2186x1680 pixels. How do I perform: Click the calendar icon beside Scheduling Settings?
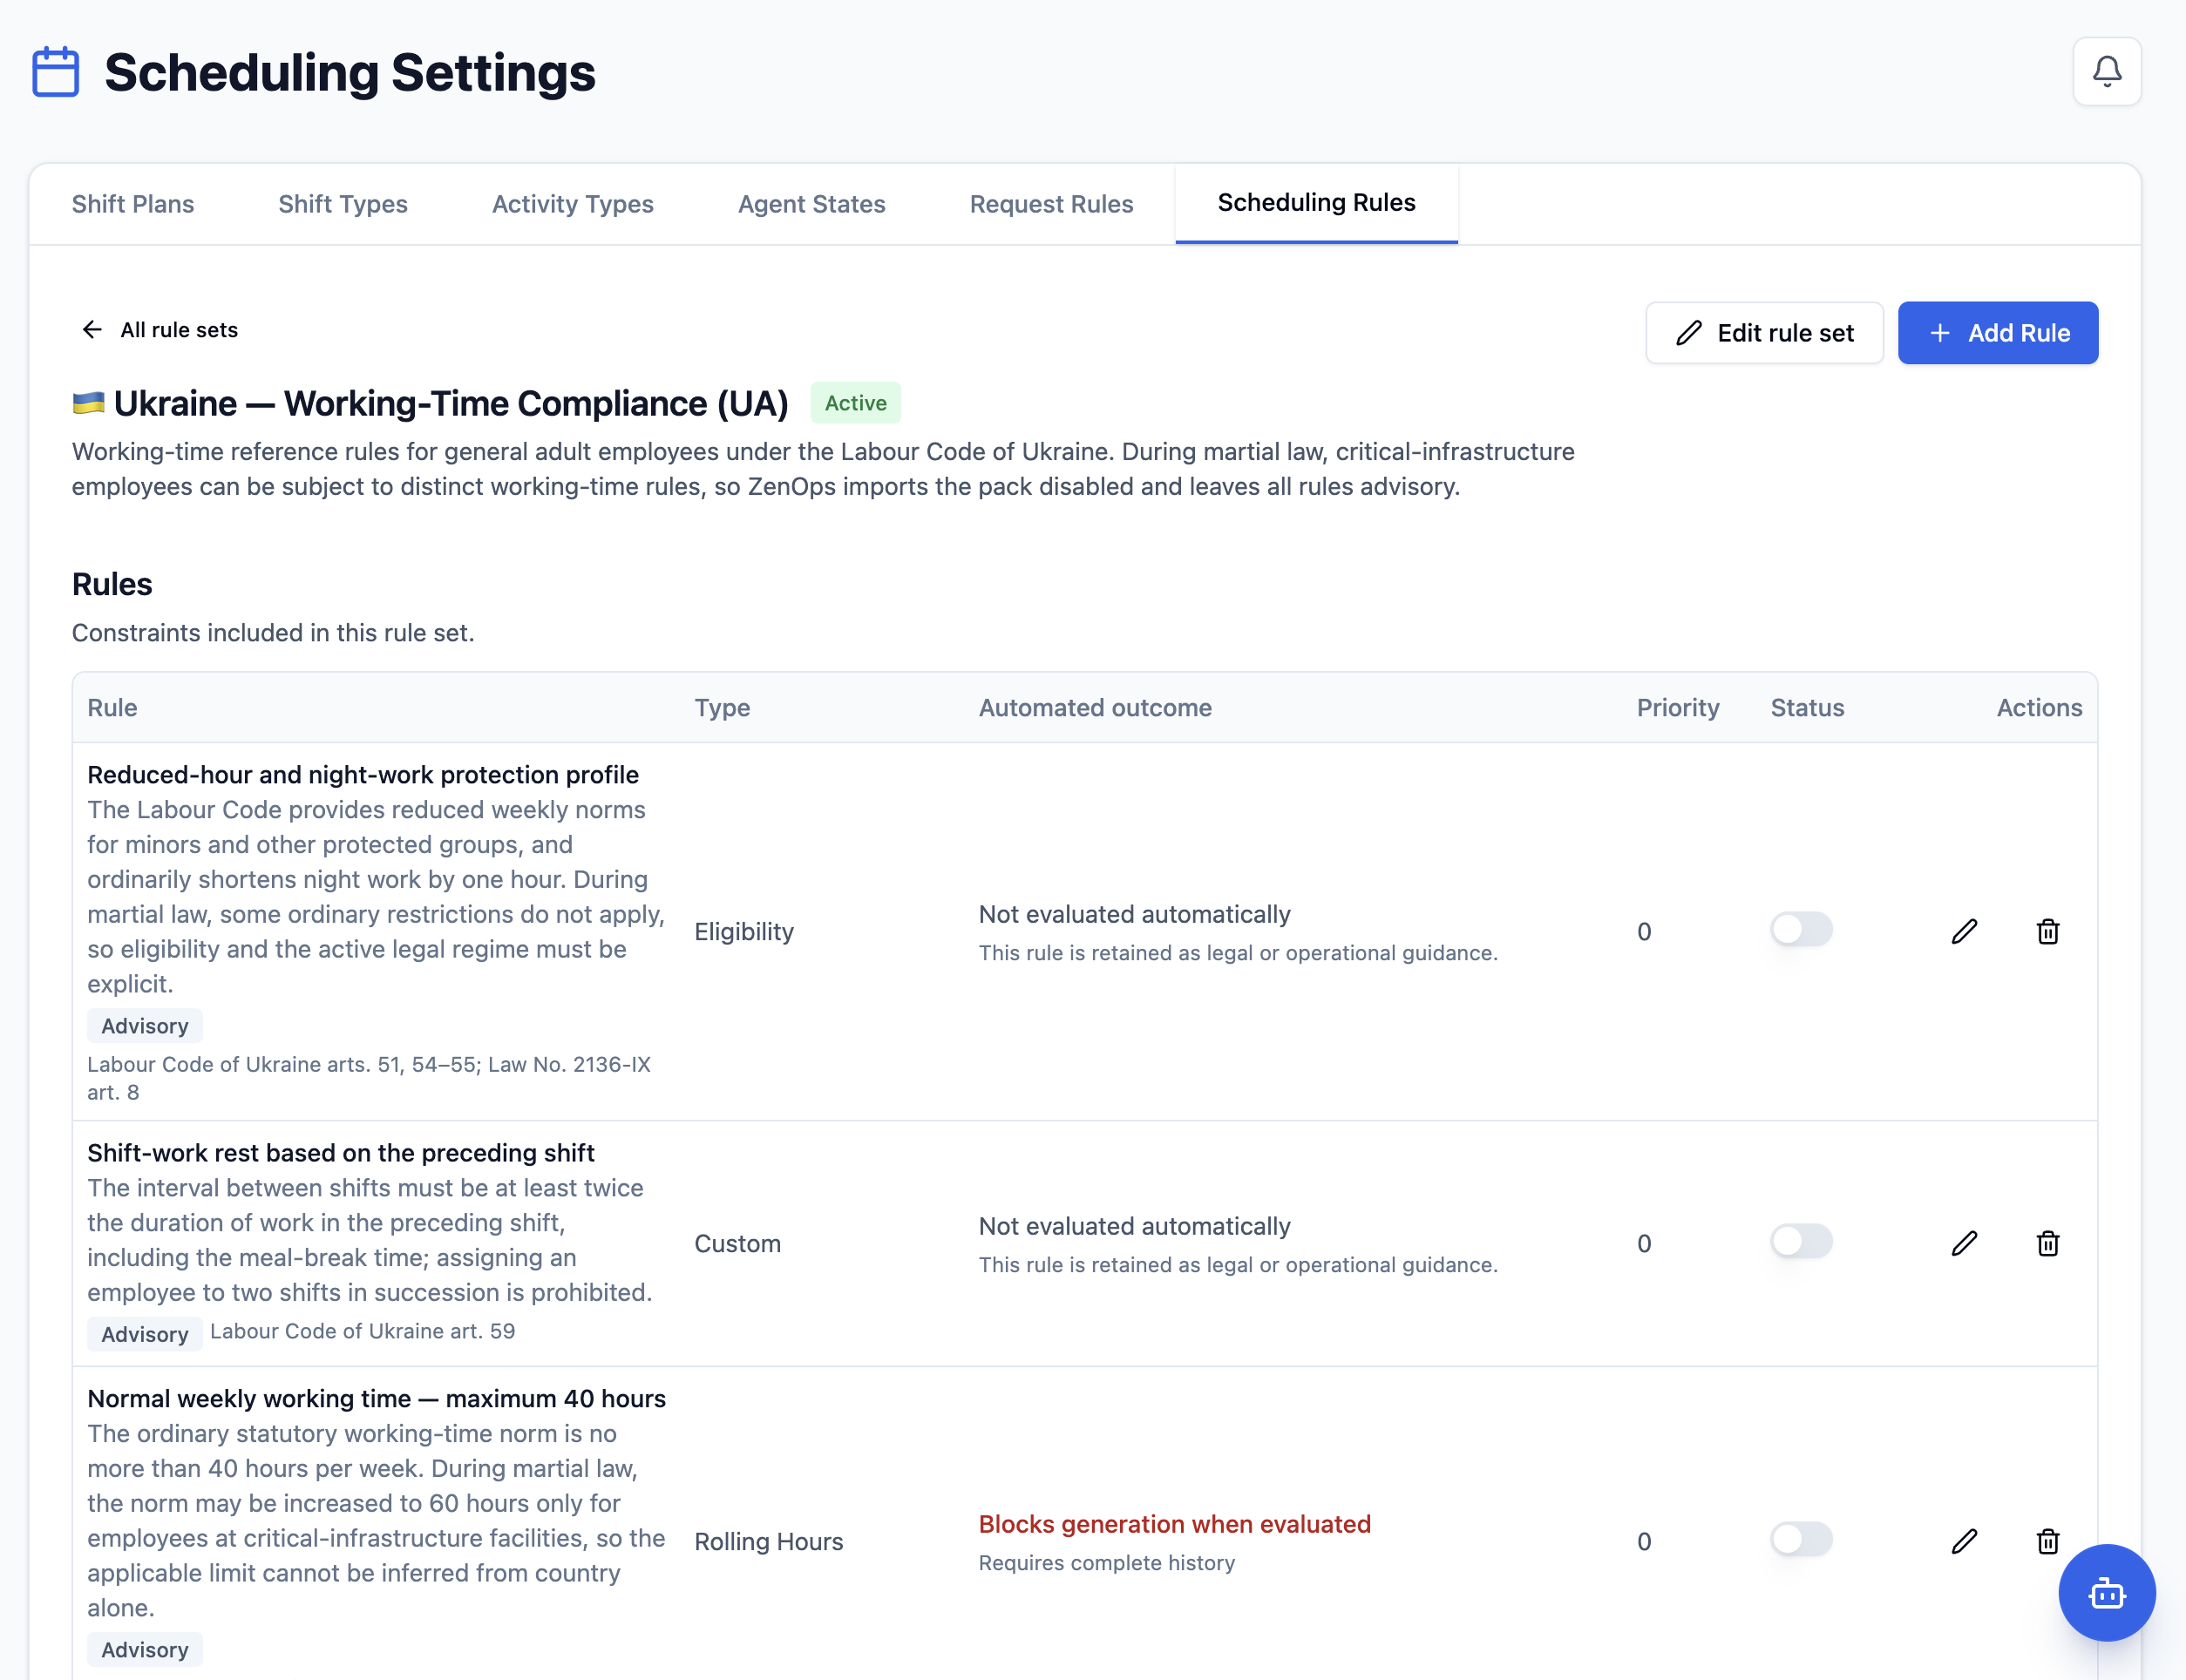[56, 72]
